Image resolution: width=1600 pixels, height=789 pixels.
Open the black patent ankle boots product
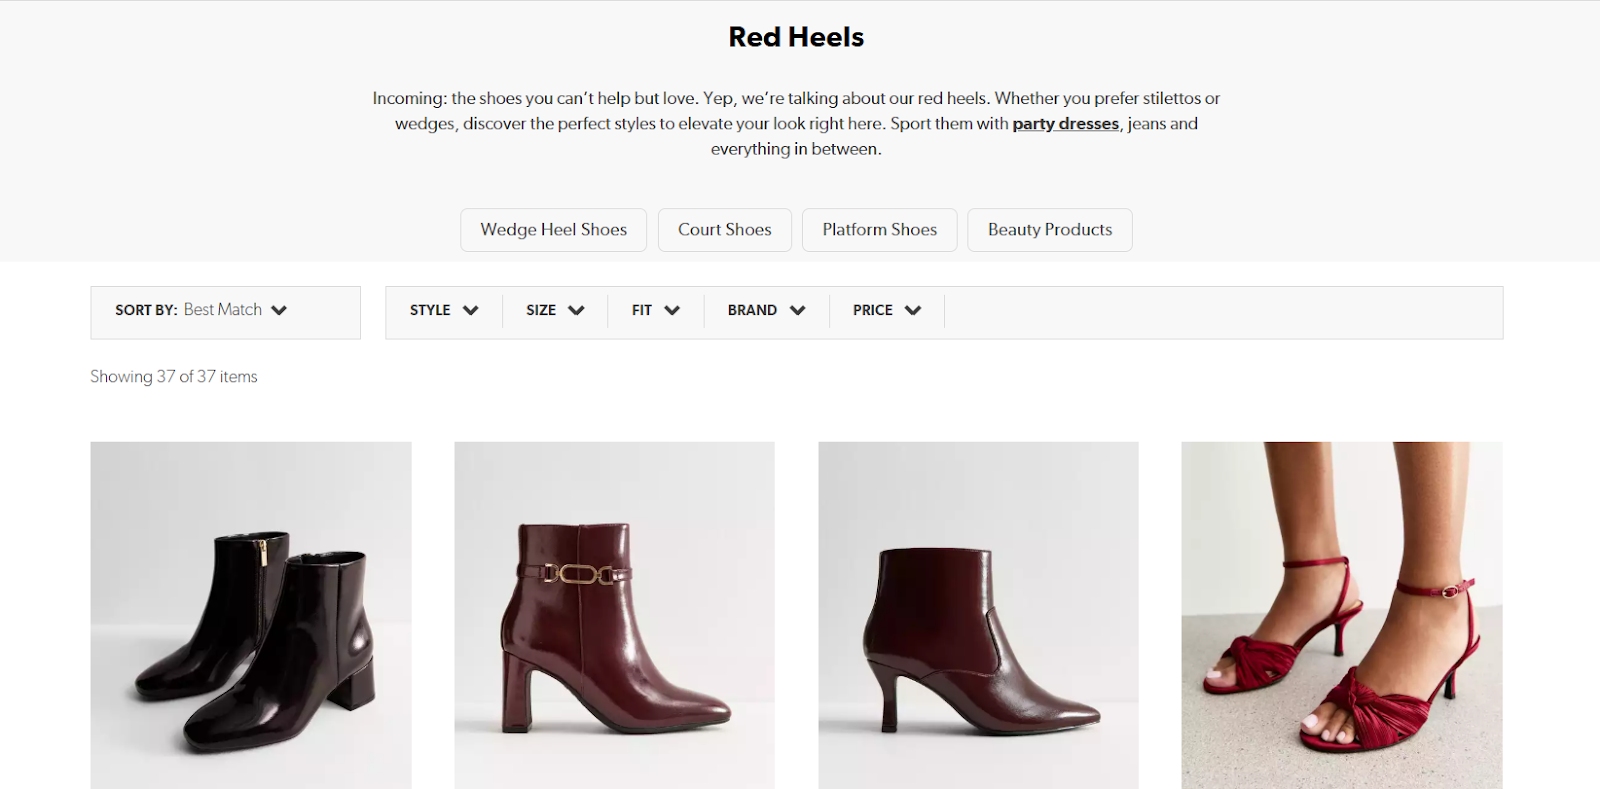[x=250, y=614]
